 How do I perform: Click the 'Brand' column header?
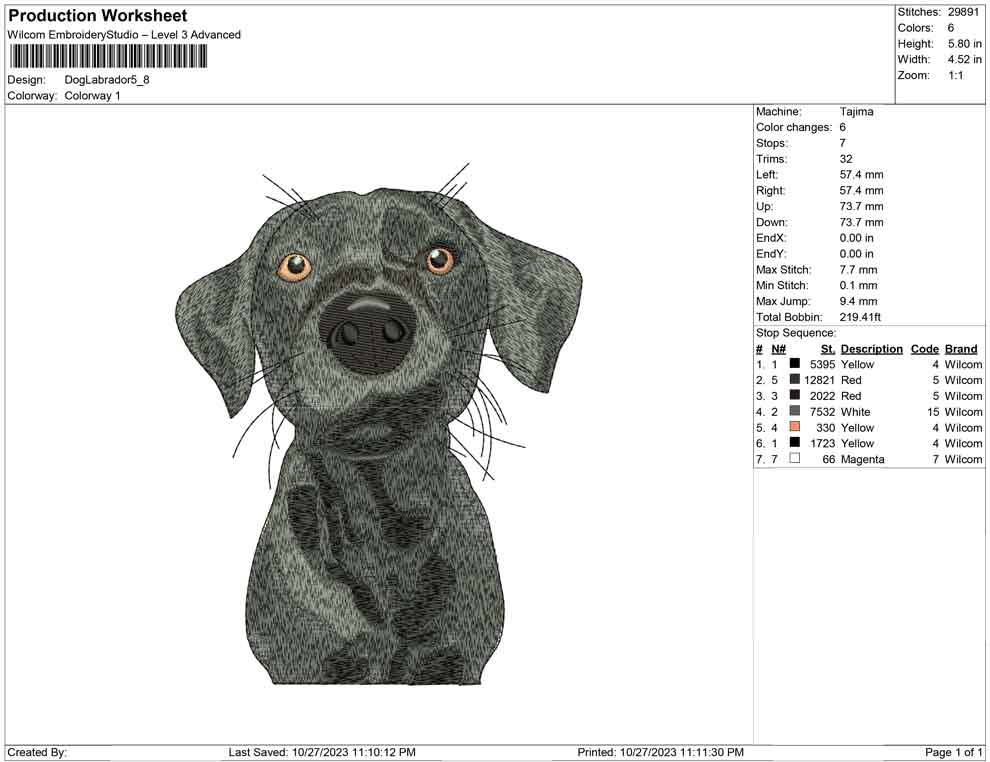tap(961, 349)
